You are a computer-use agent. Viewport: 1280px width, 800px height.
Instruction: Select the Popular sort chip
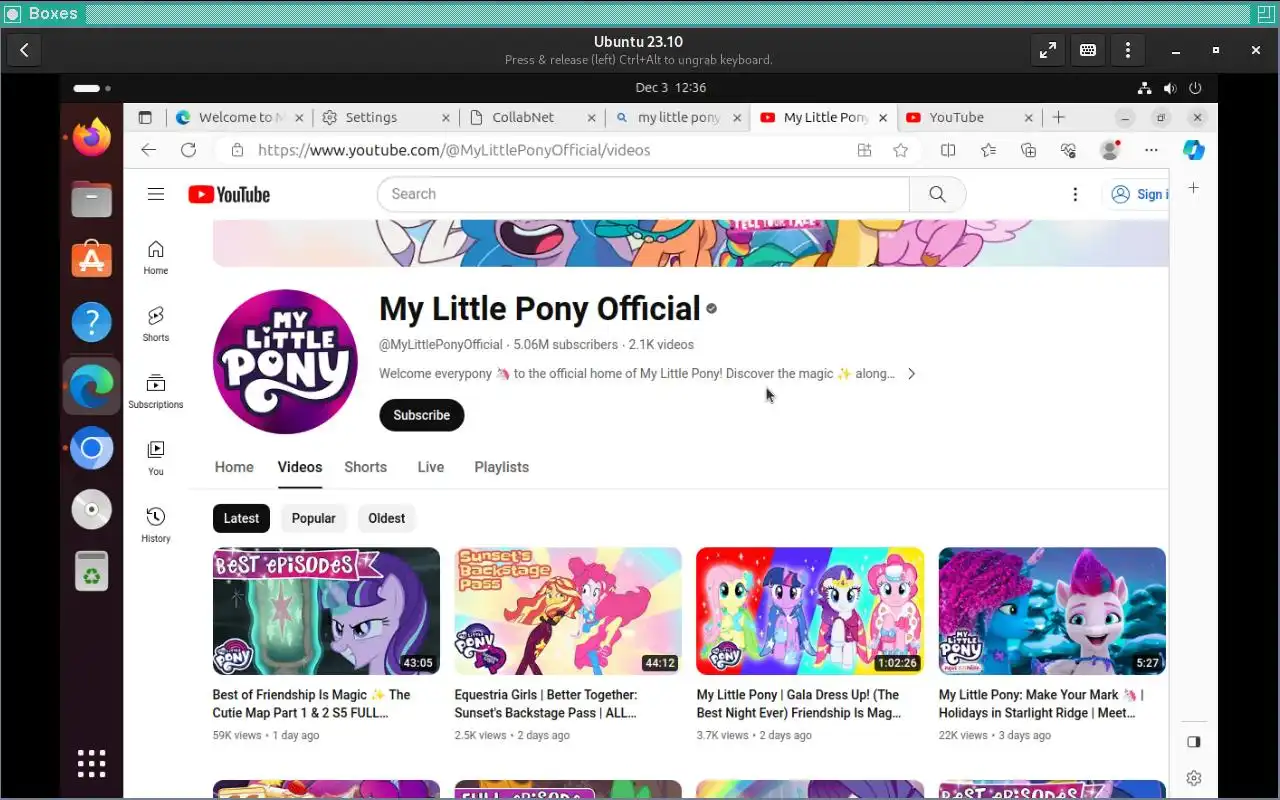(x=314, y=518)
